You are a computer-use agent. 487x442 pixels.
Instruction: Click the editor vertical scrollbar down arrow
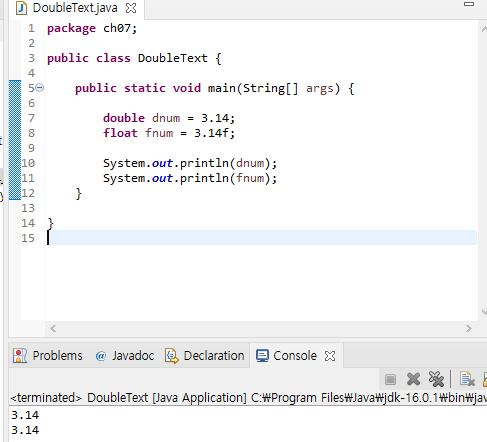(x=484, y=312)
